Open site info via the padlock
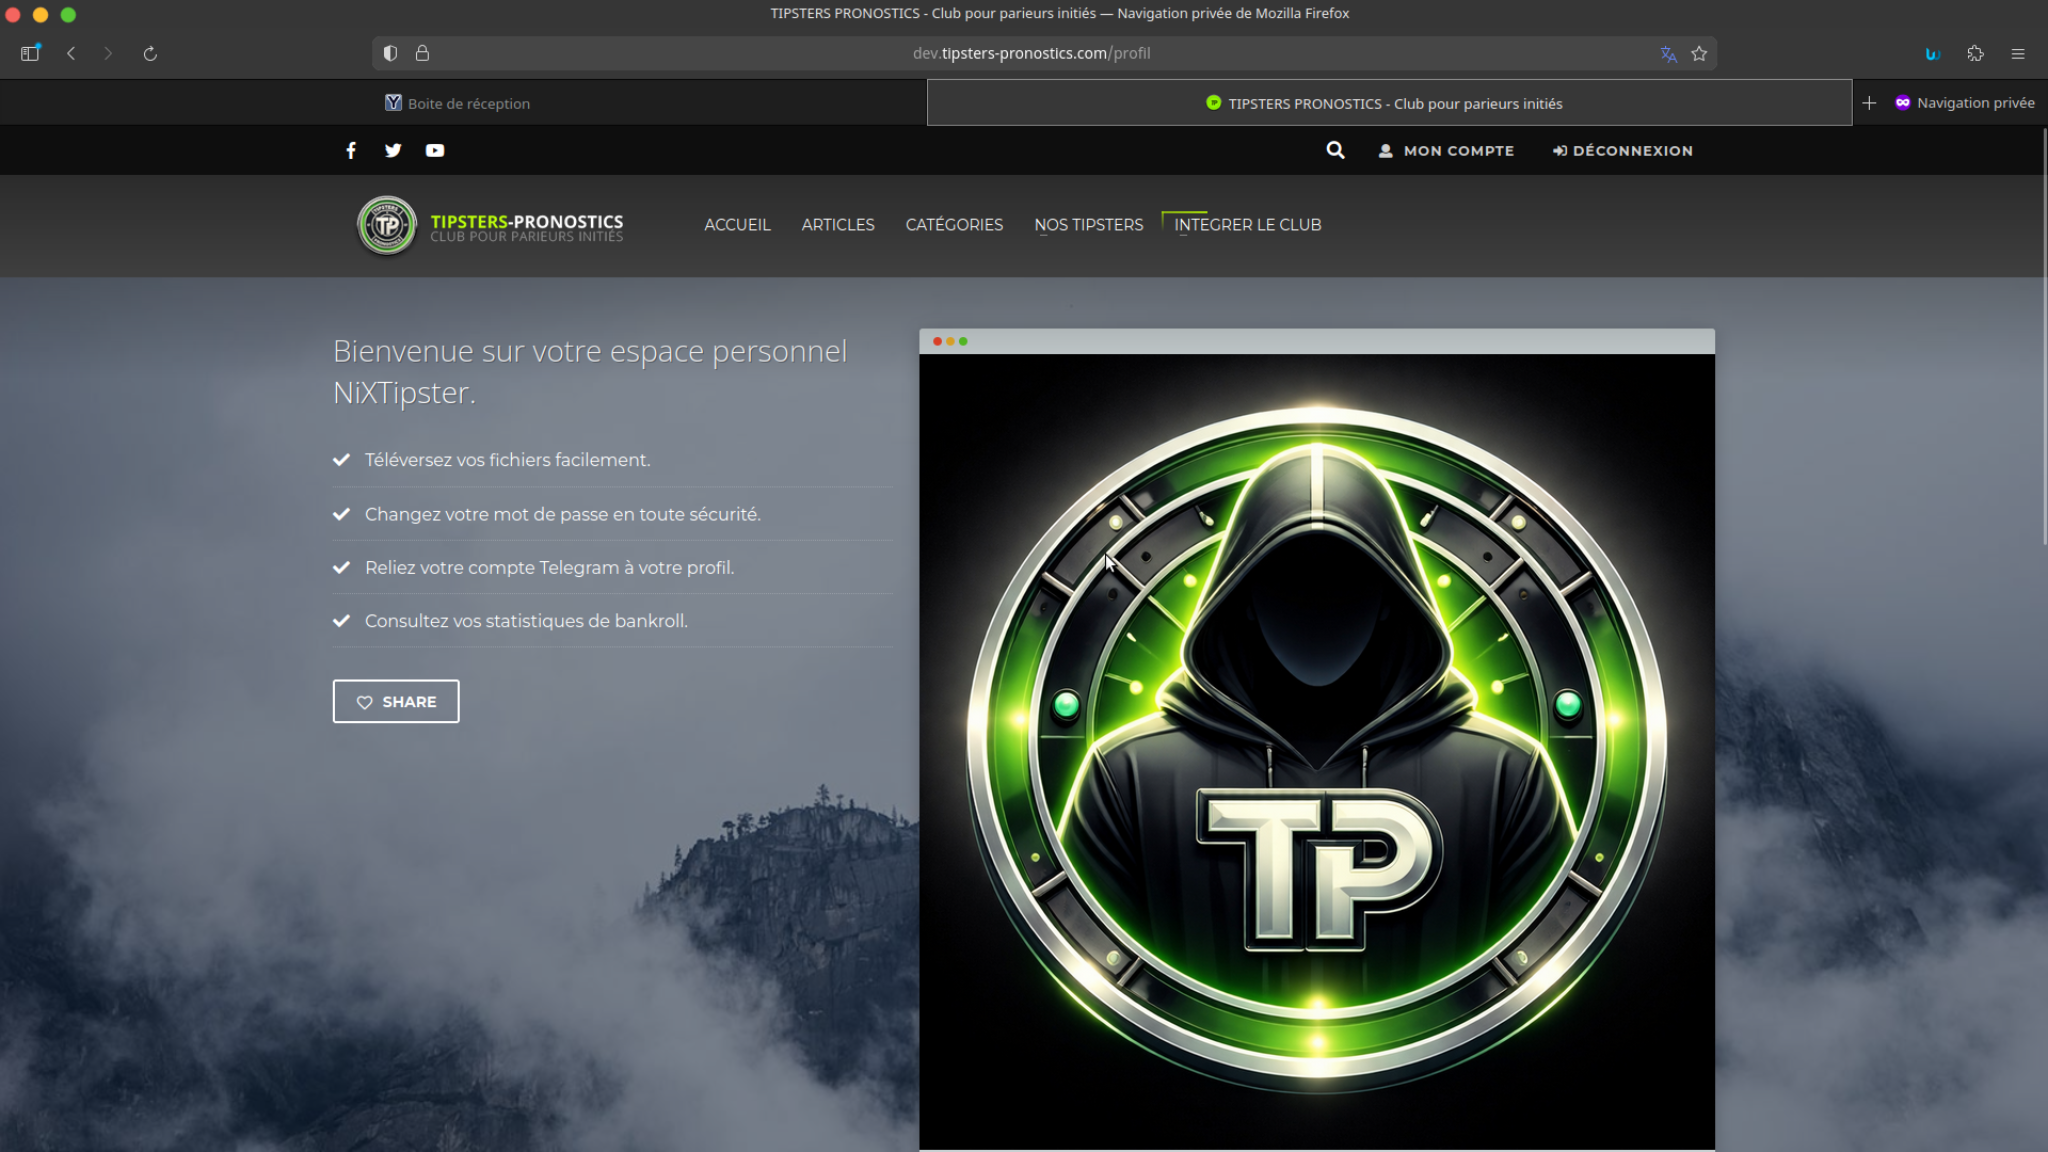The width and height of the screenshot is (2048, 1152). [423, 53]
